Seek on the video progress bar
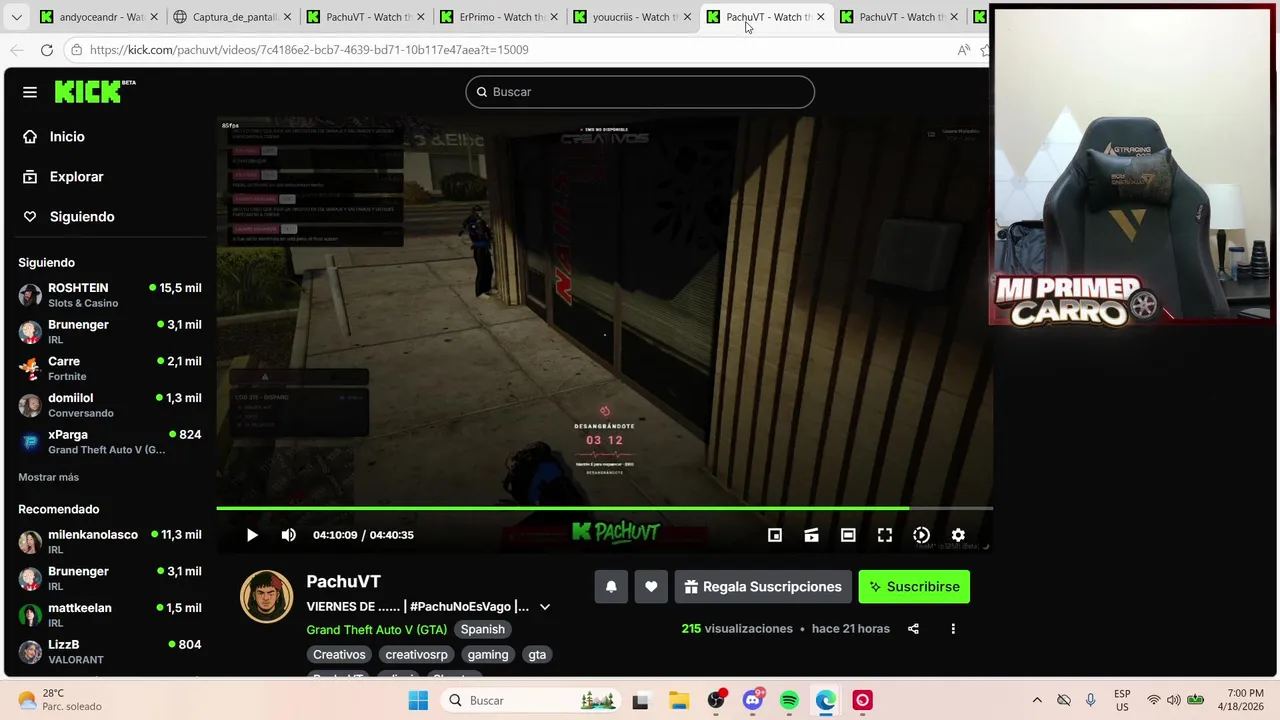1280x720 pixels. (x=604, y=508)
